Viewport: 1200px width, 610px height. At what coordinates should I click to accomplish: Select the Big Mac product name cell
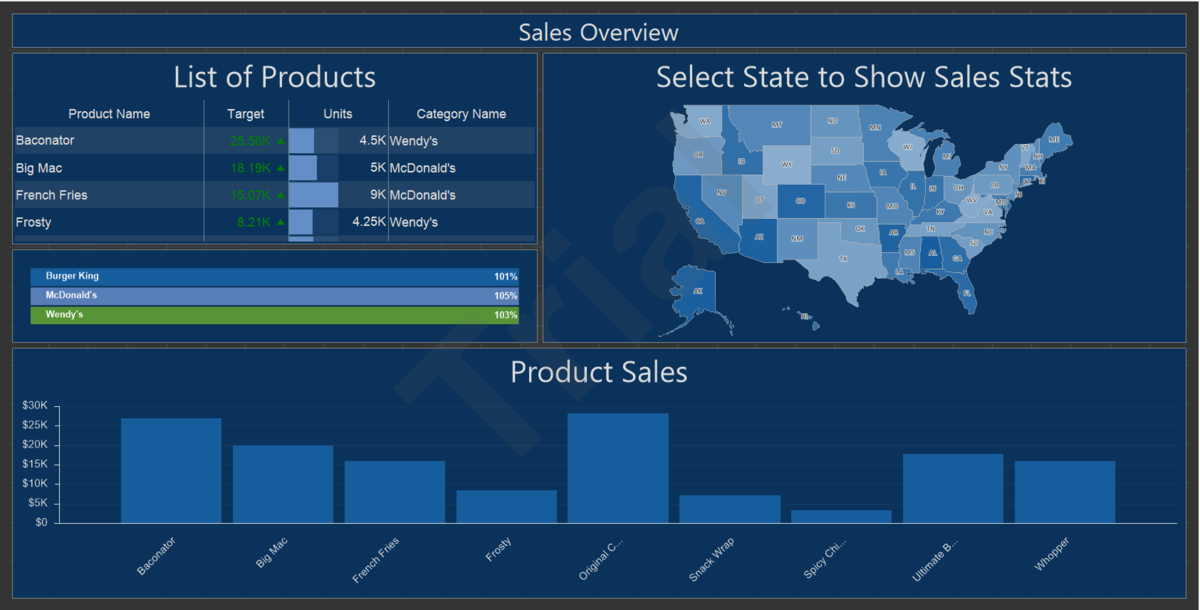click(x=109, y=168)
